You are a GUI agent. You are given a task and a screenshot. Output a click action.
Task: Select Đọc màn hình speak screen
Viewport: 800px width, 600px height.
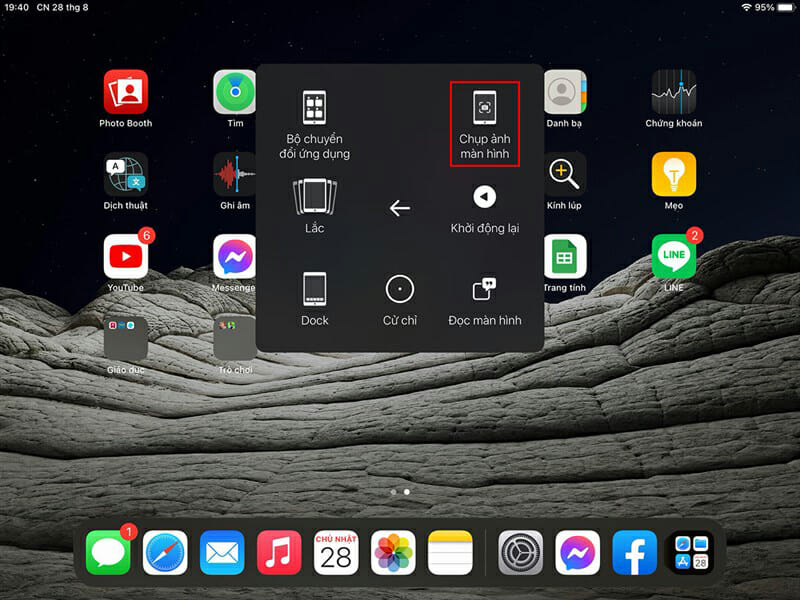pyautogui.click(x=484, y=297)
